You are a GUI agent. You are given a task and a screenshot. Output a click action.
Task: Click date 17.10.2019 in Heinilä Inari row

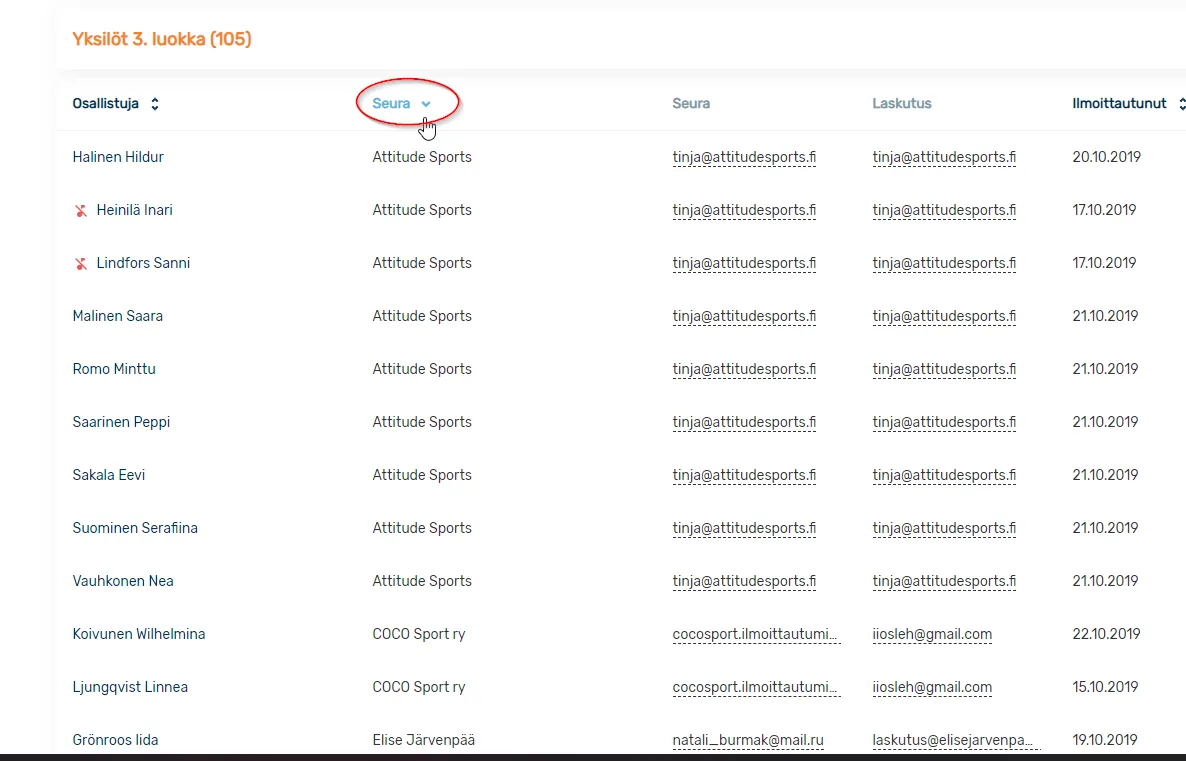pyautogui.click(x=1104, y=210)
